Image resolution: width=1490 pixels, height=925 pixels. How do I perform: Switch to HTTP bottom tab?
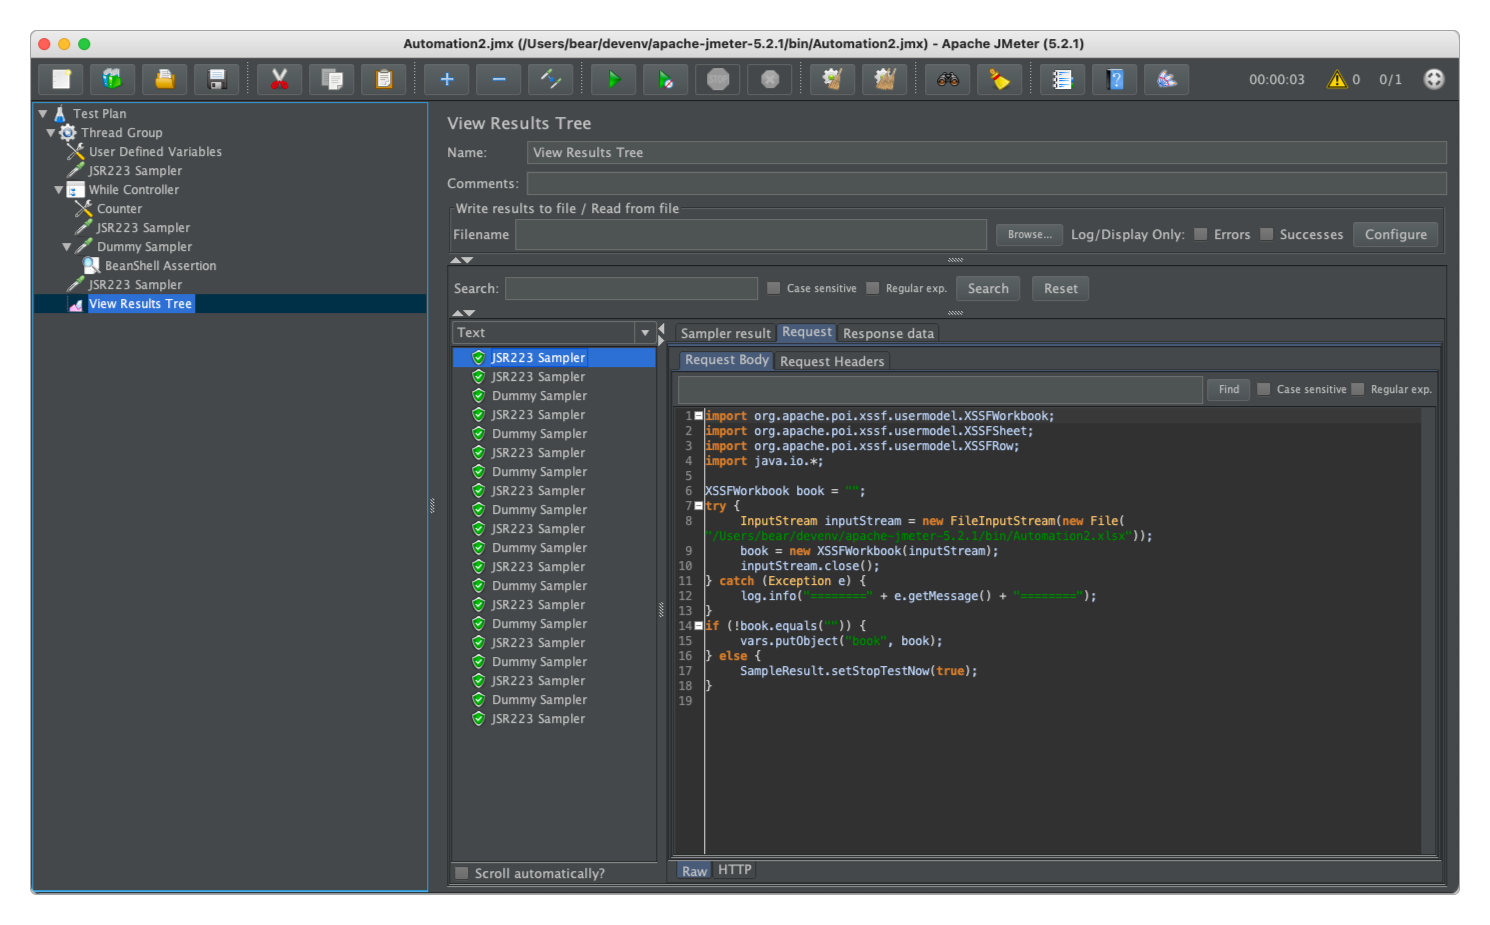point(735,870)
